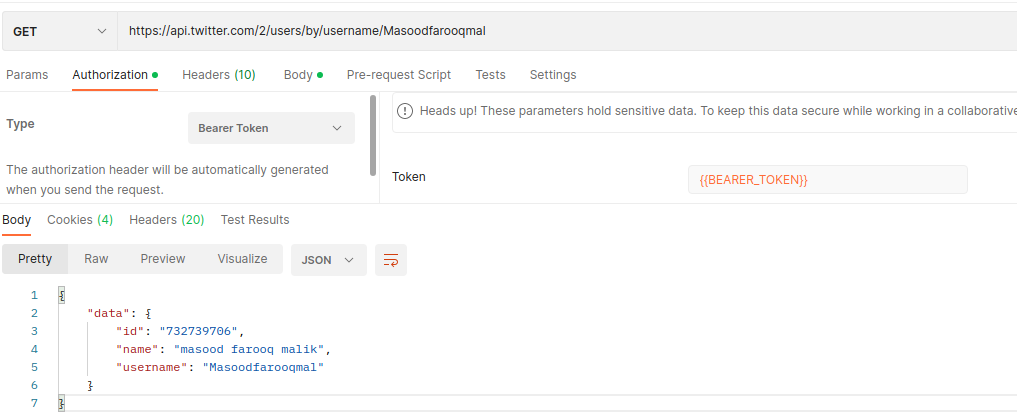Open the Settings tab
1017x418 pixels.
[552, 75]
